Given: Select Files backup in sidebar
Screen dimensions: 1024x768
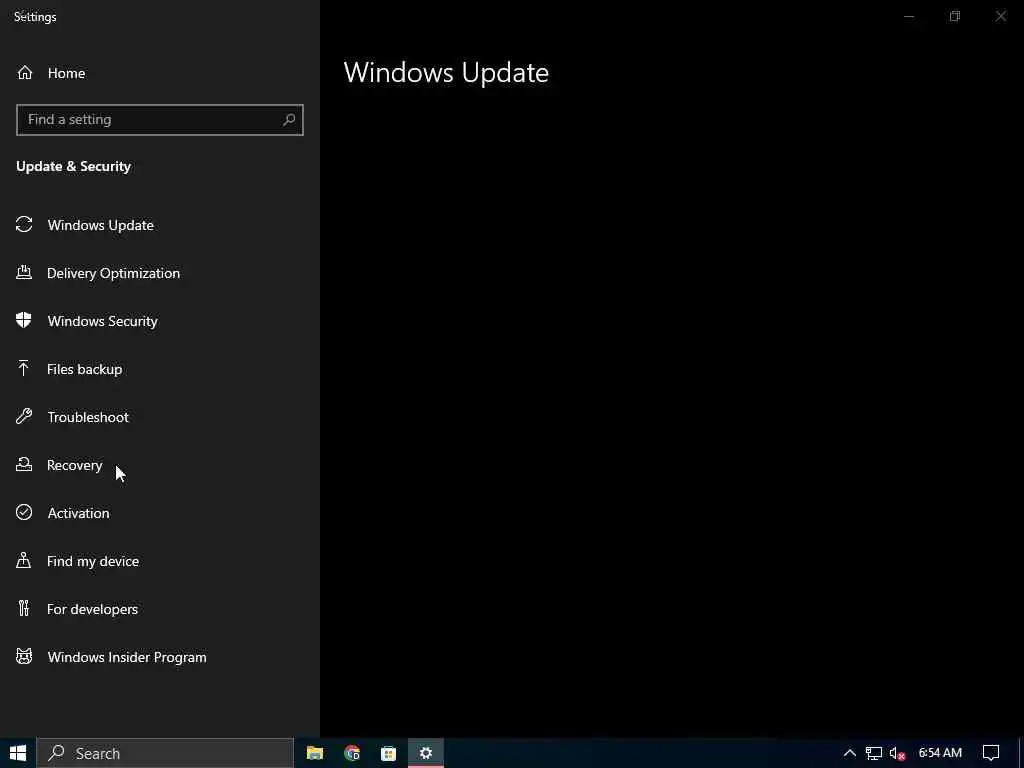Looking at the screenshot, I should pyautogui.click(x=85, y=369).
